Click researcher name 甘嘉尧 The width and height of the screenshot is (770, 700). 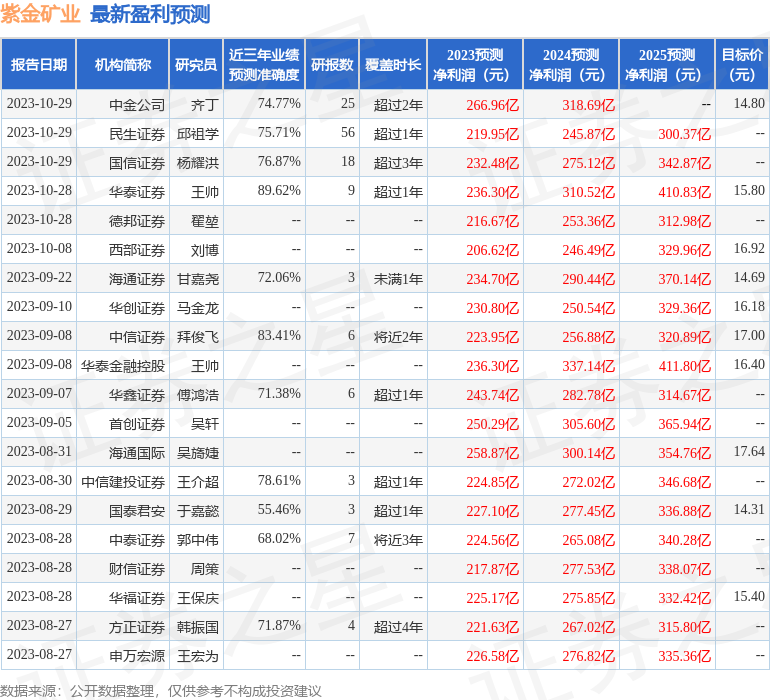tap(198, 279)
